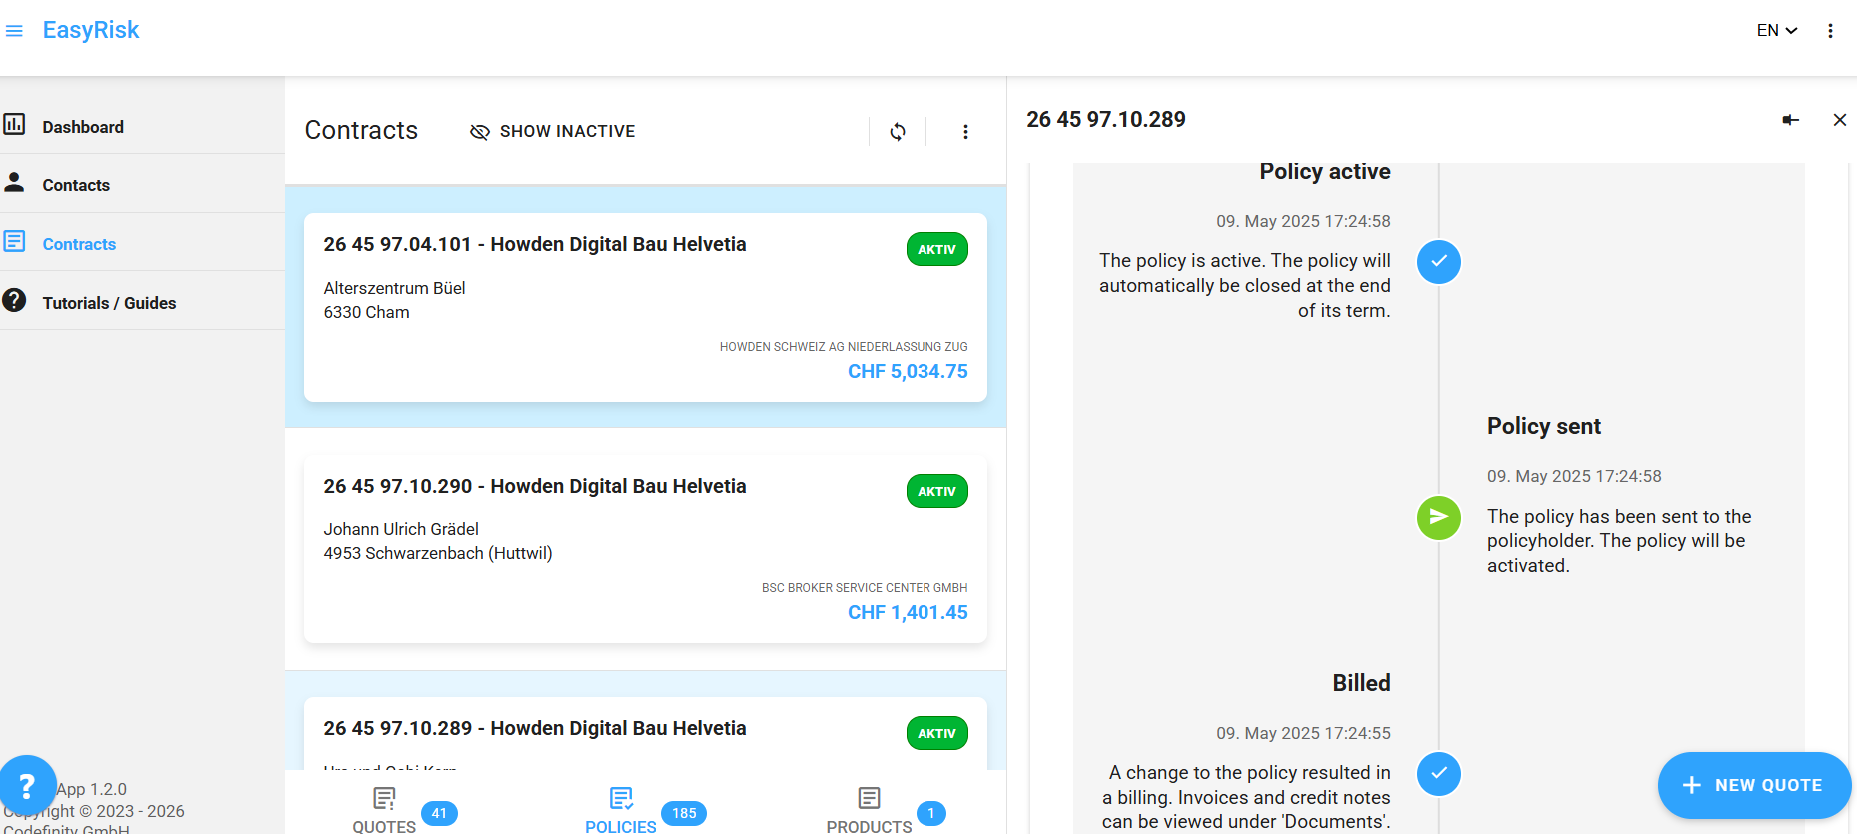Viewport: 1857px width, 834px height.
Task: Click the Tutorials question mark icon
Action: pos(14,300)
